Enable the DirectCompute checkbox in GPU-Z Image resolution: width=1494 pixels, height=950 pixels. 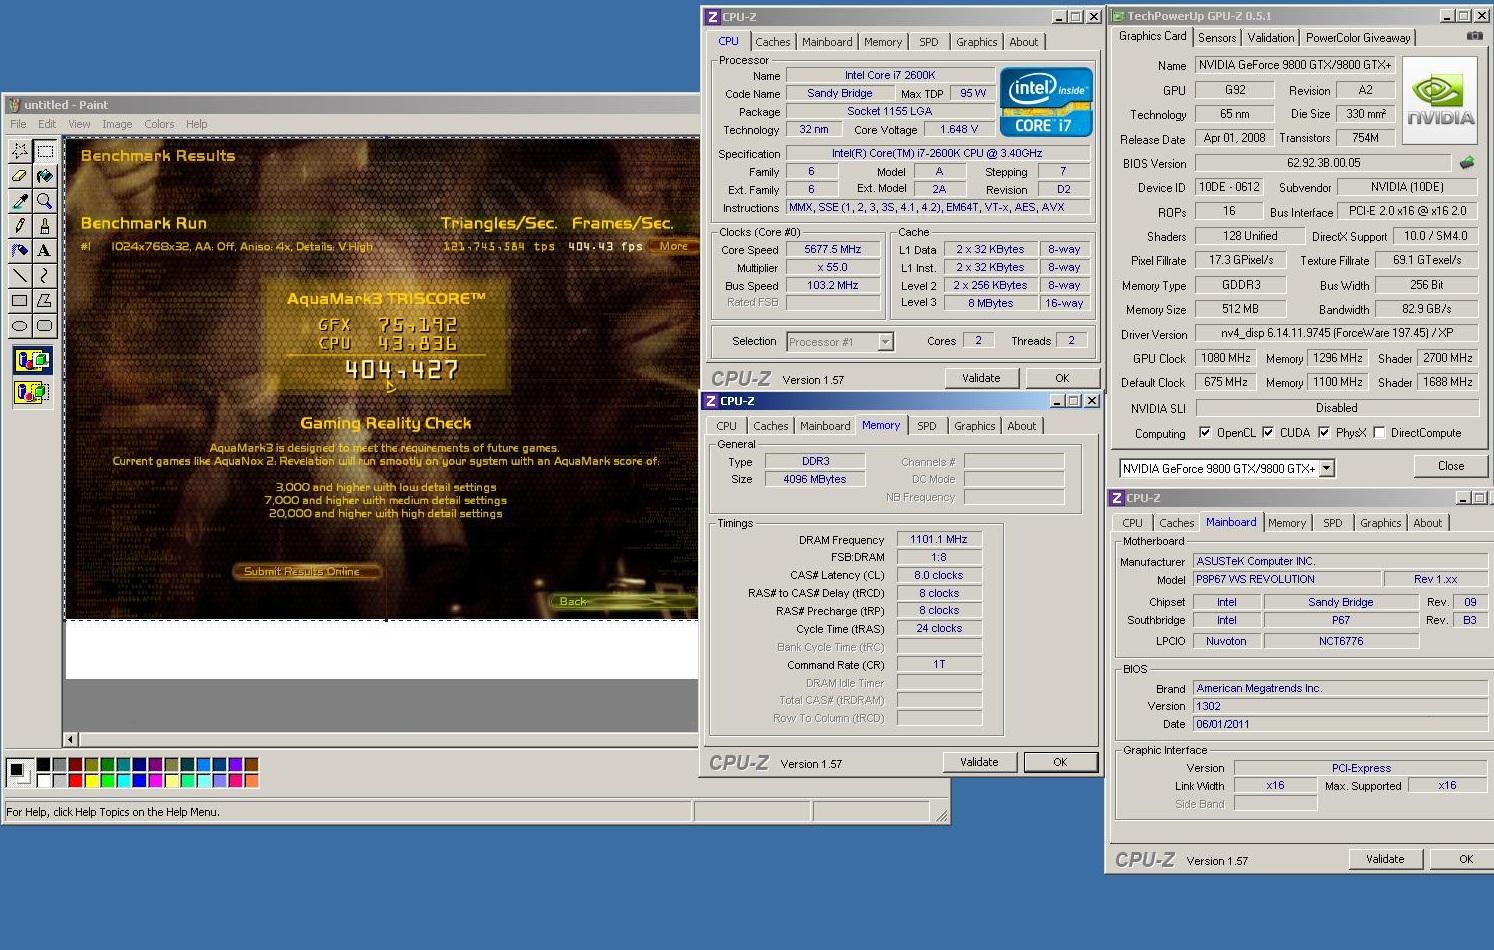1379,433
